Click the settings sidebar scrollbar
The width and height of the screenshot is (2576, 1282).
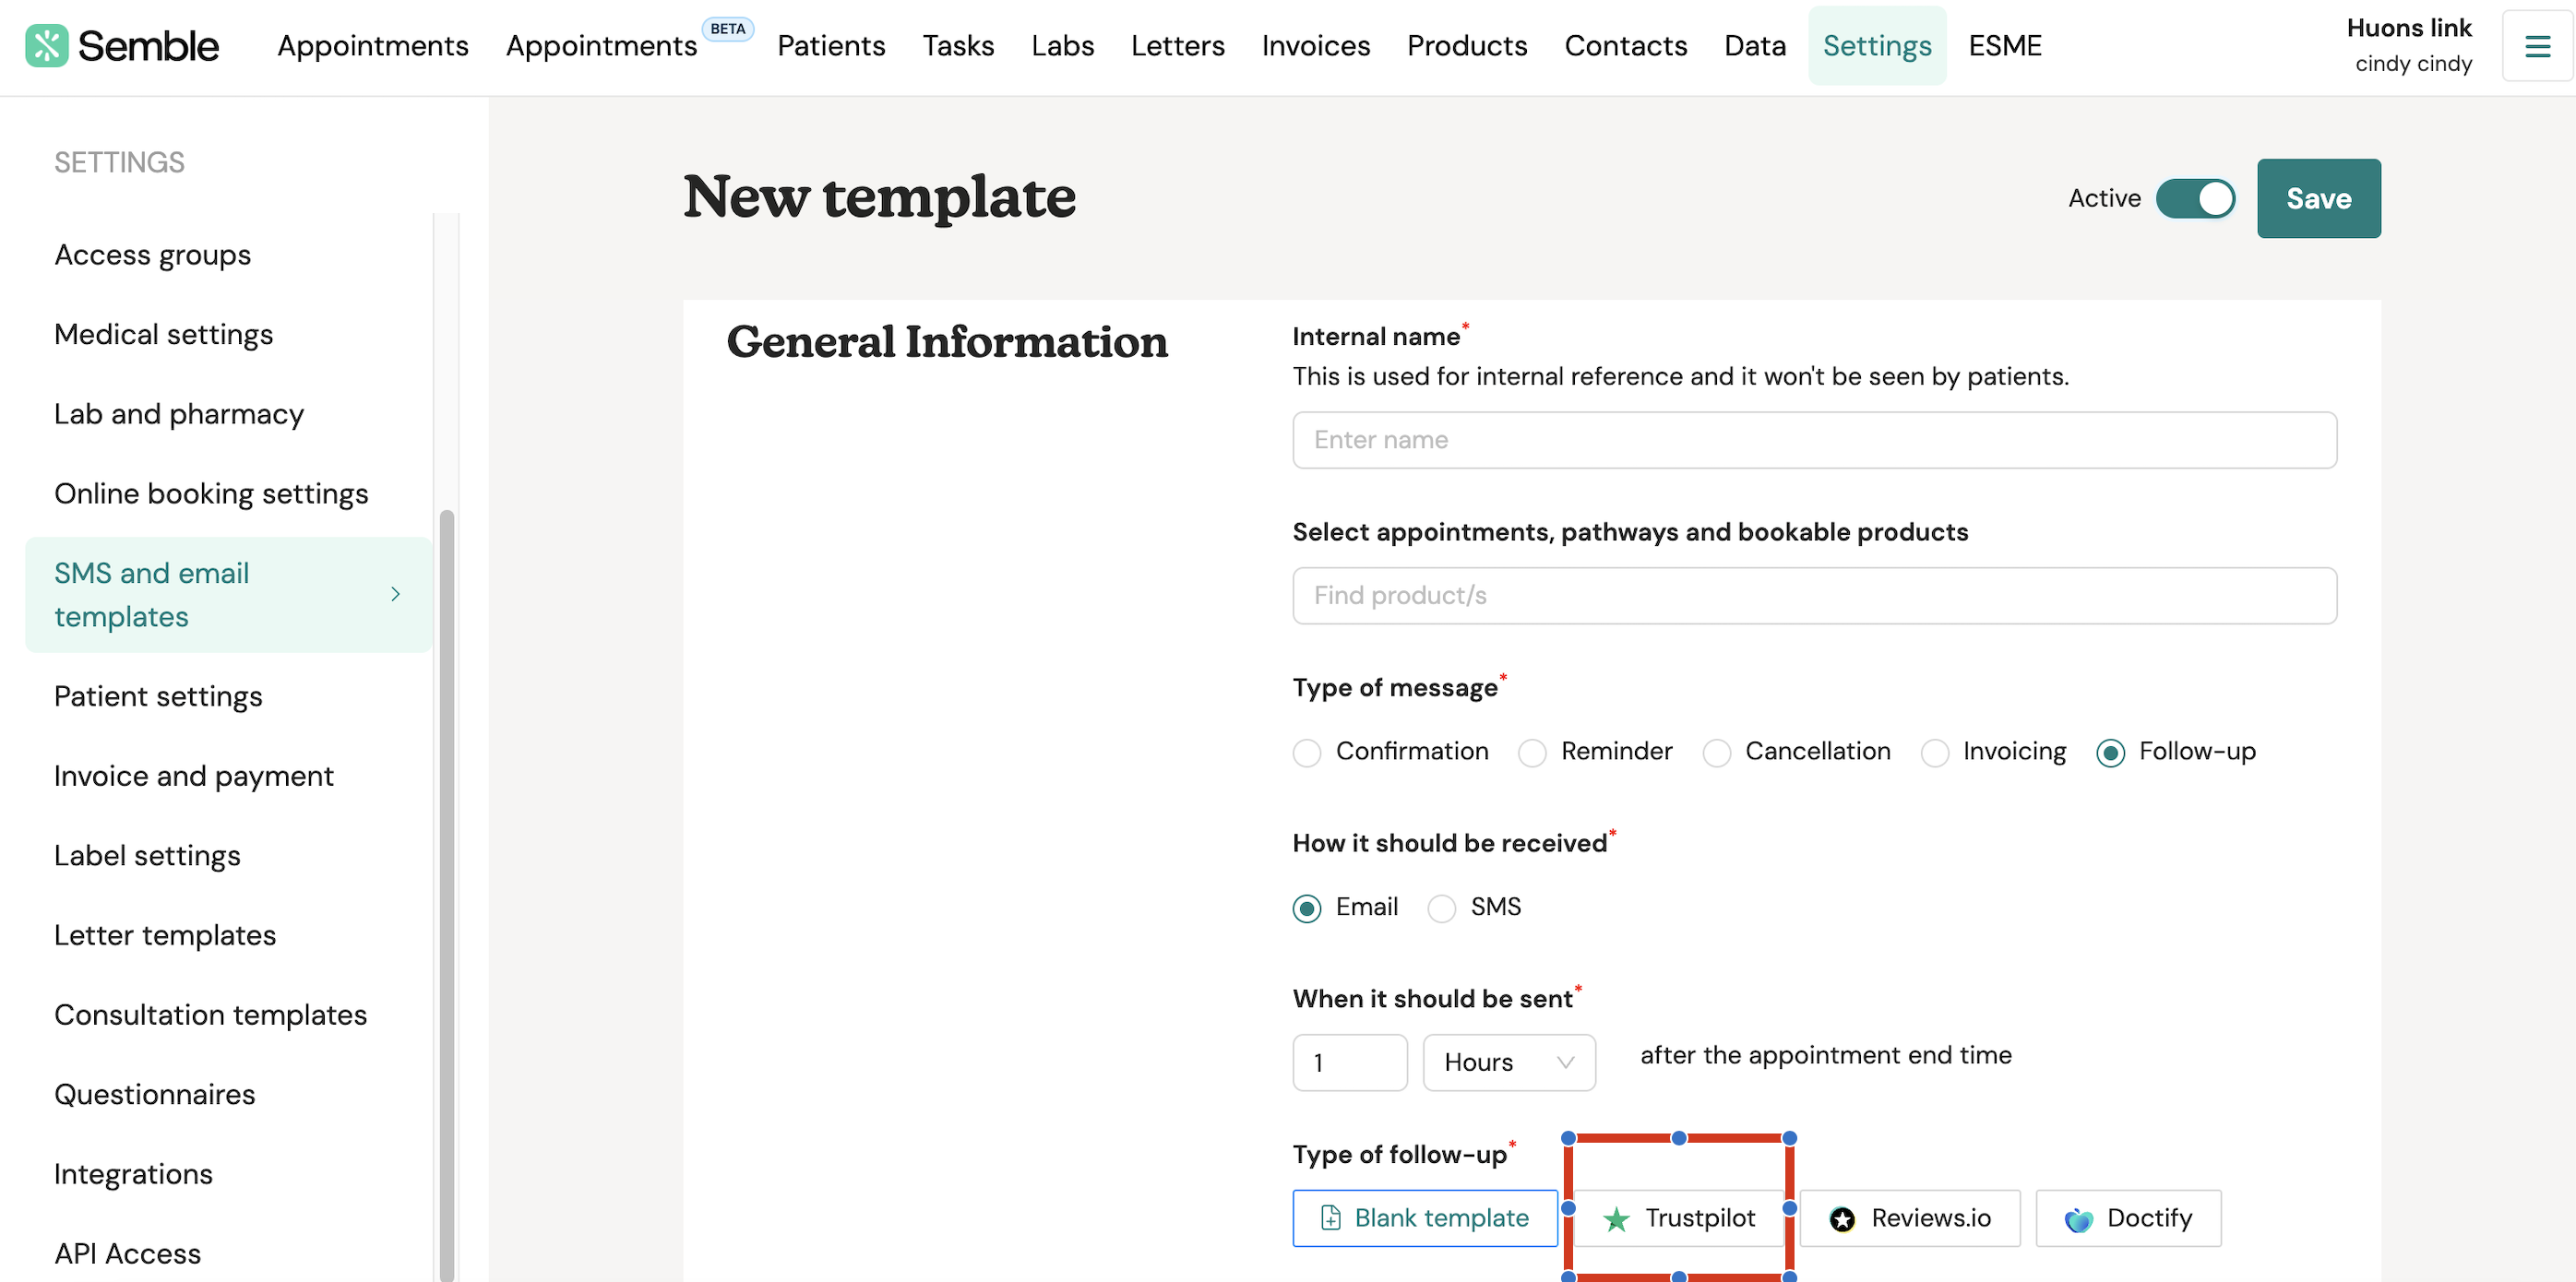446,894
